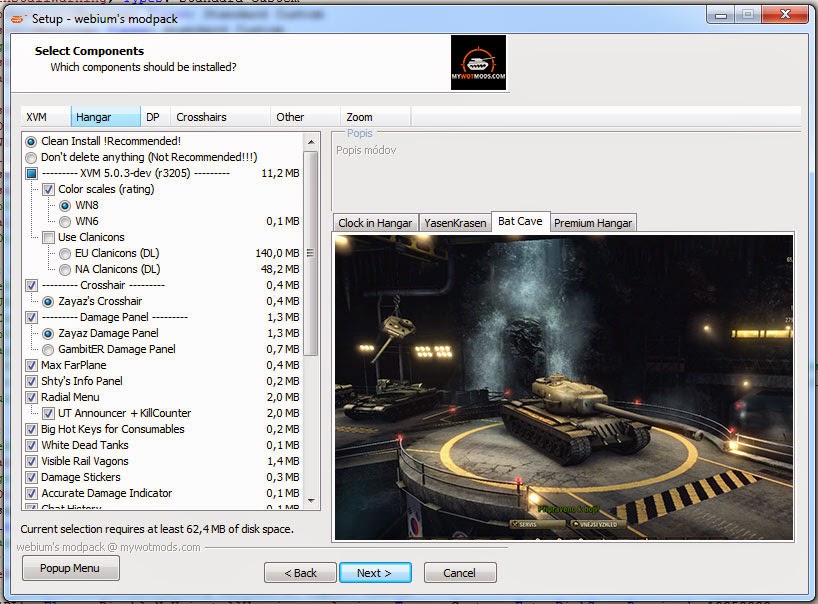818x604 pixels.
Task: Open the DP tab
Action: (155, 117)
